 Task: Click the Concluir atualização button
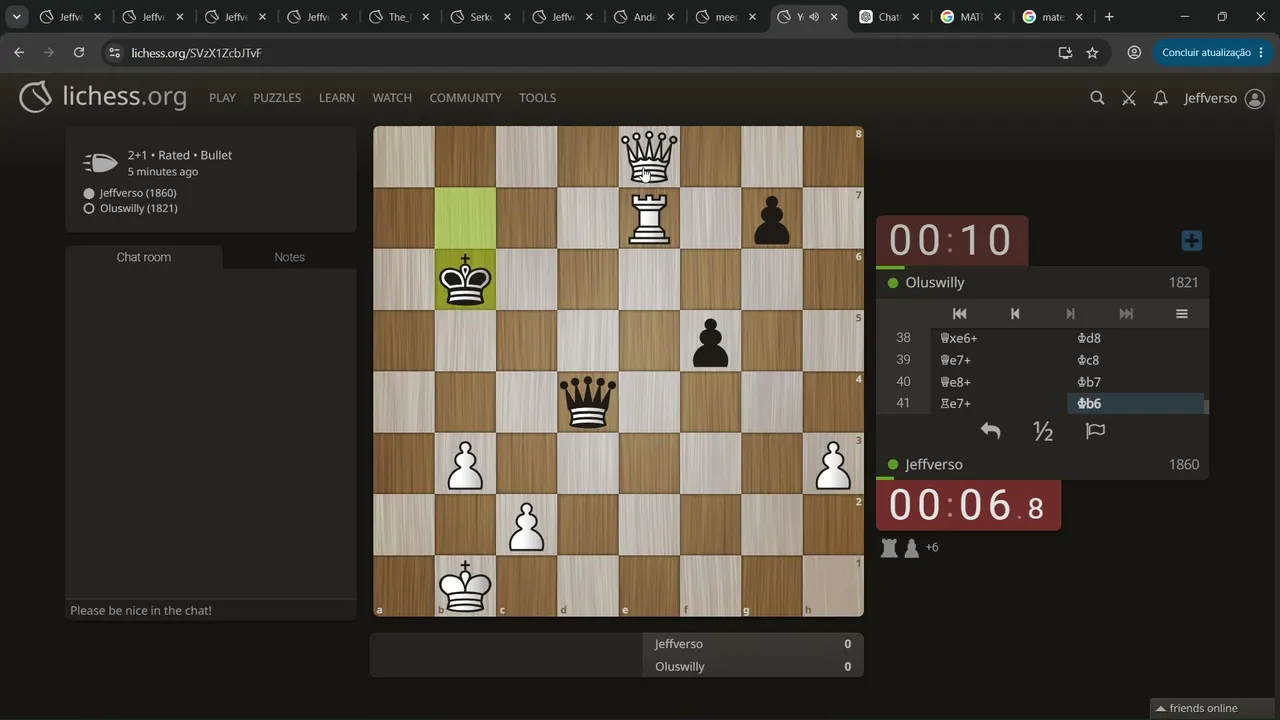1206,53
